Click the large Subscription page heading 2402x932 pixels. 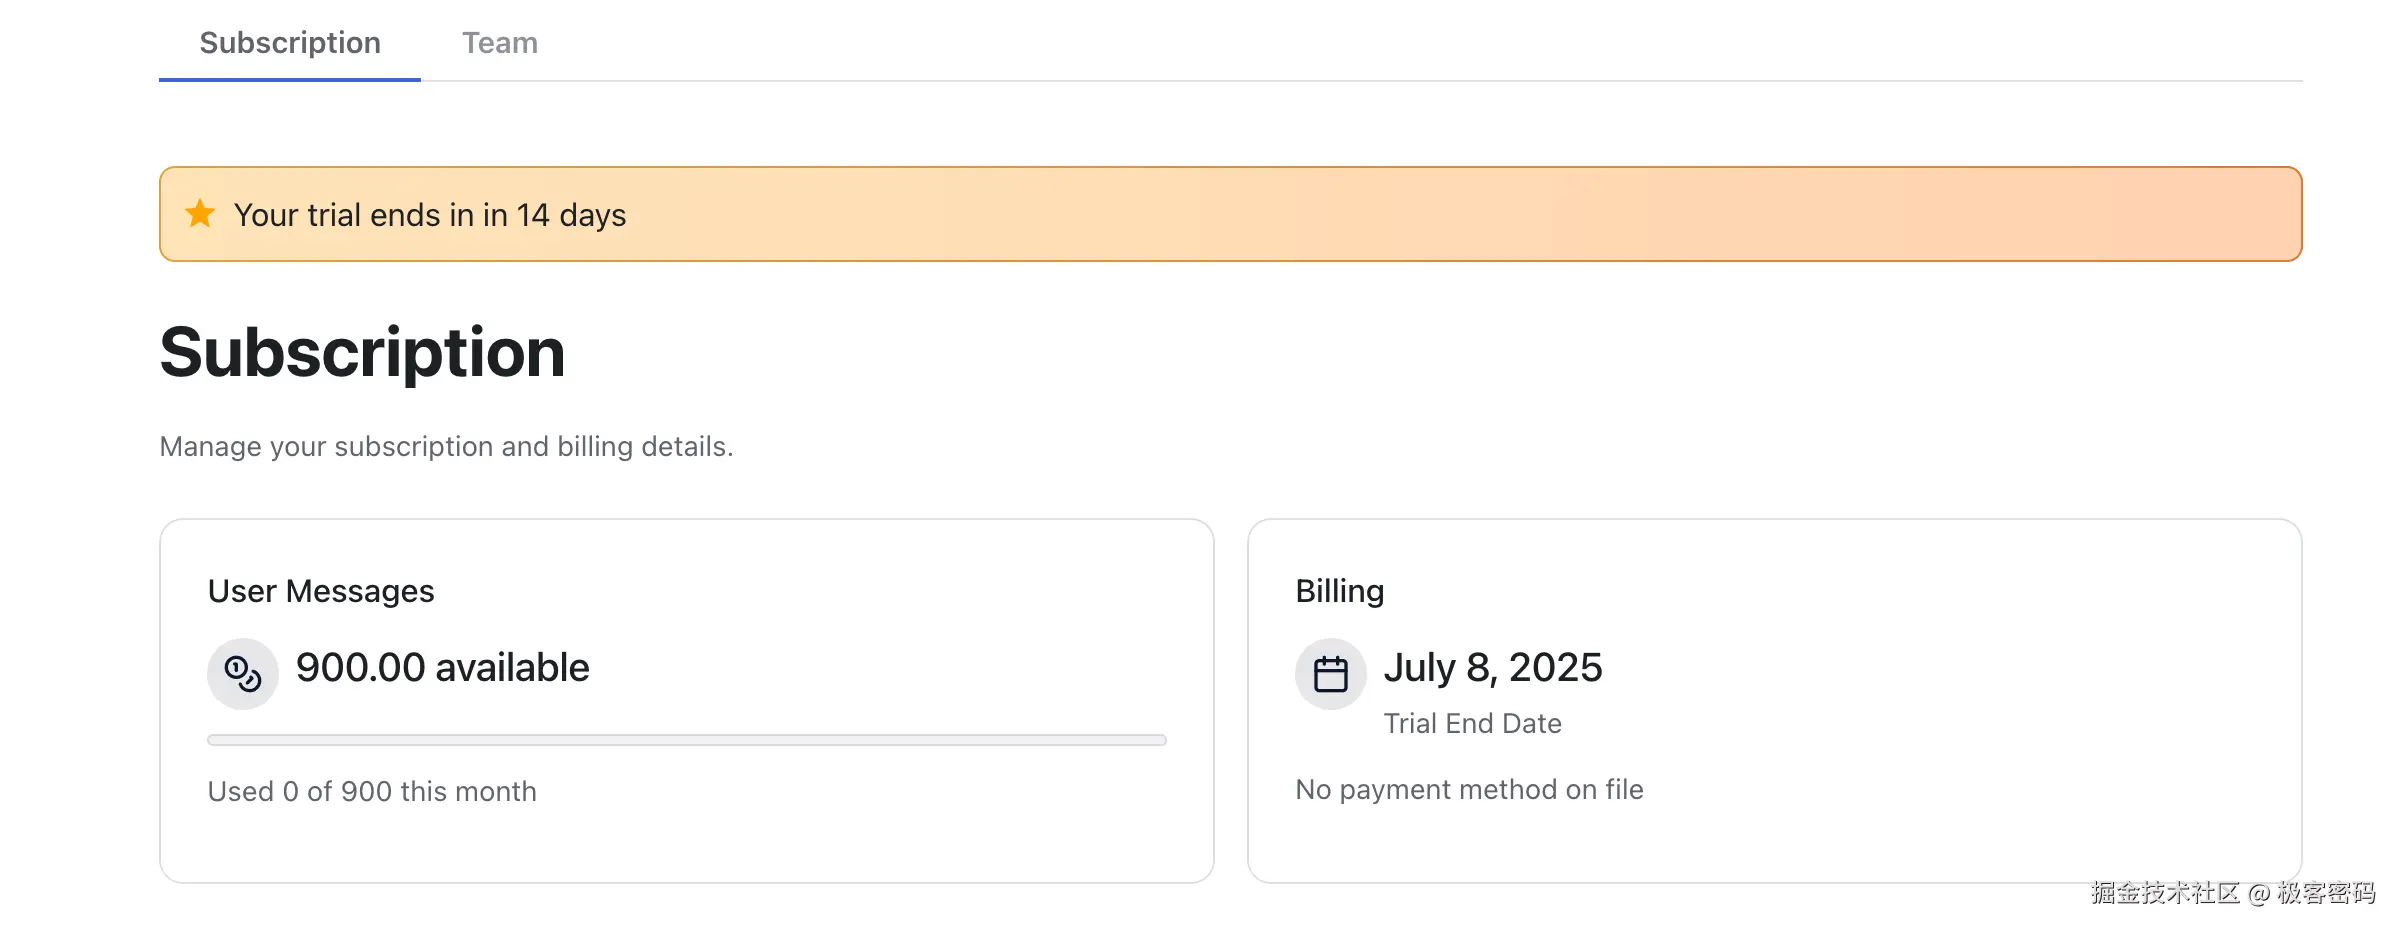pyautogui.click(x=363, y=353)
